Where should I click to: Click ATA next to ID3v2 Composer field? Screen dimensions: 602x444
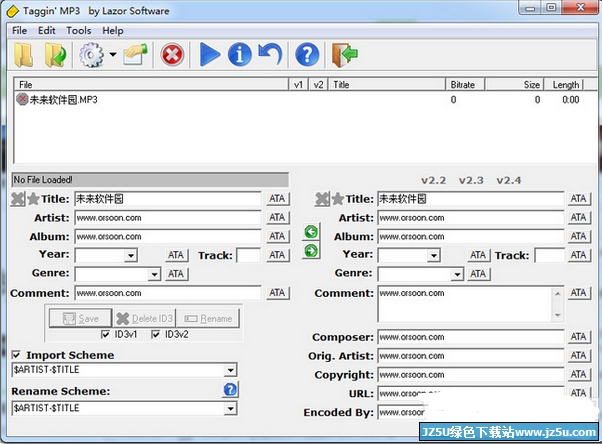(579, 337)
